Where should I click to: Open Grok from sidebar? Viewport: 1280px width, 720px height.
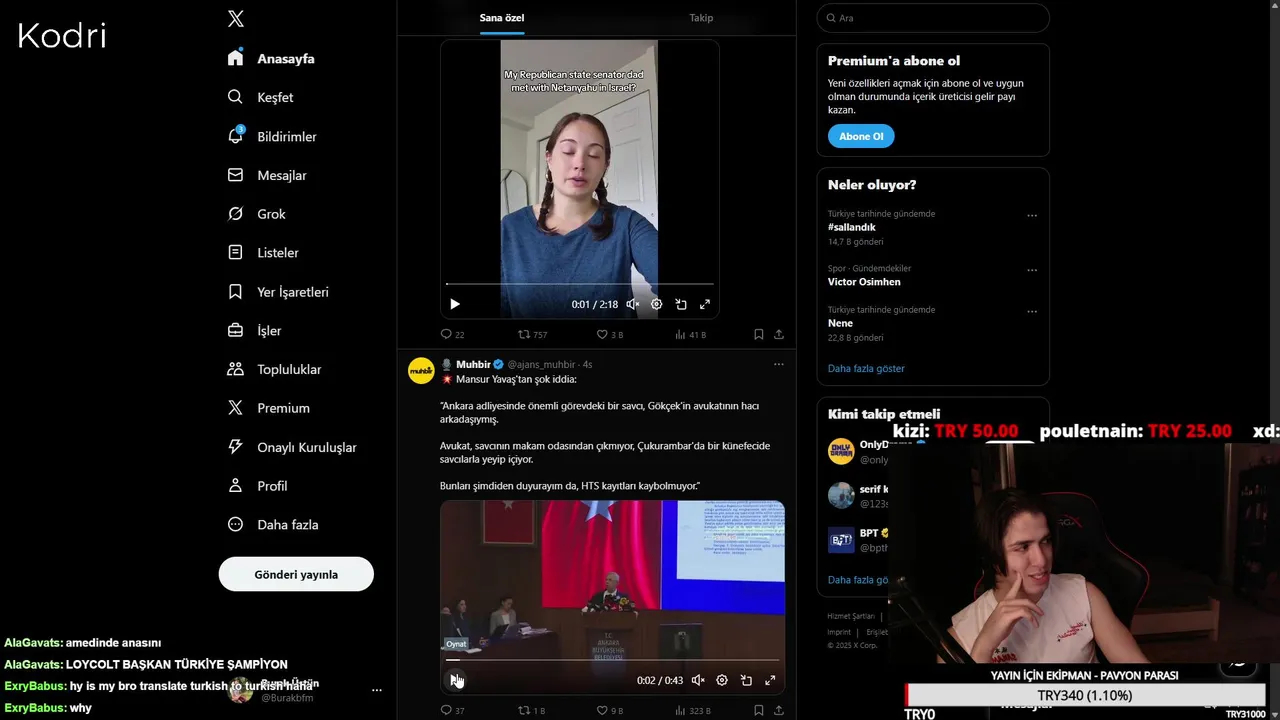tap(256, 214)
